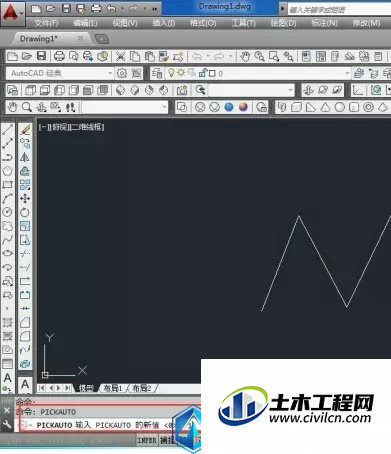Open the 工具(T) menu

point(243,23)
